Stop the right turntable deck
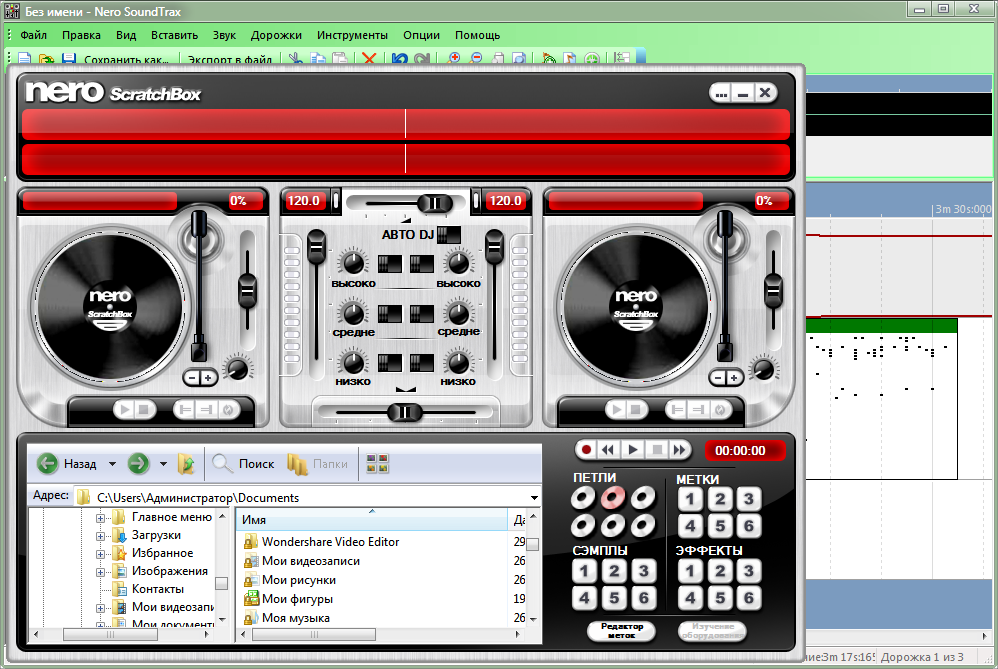 pyautogui.click(x=635, y=409)
